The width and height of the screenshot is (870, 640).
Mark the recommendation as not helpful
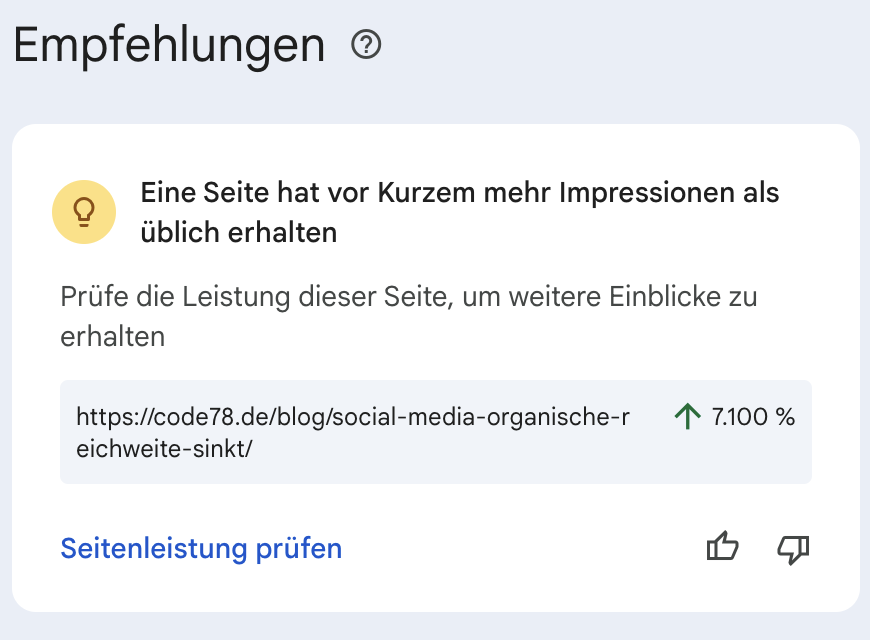click(792, 548)
